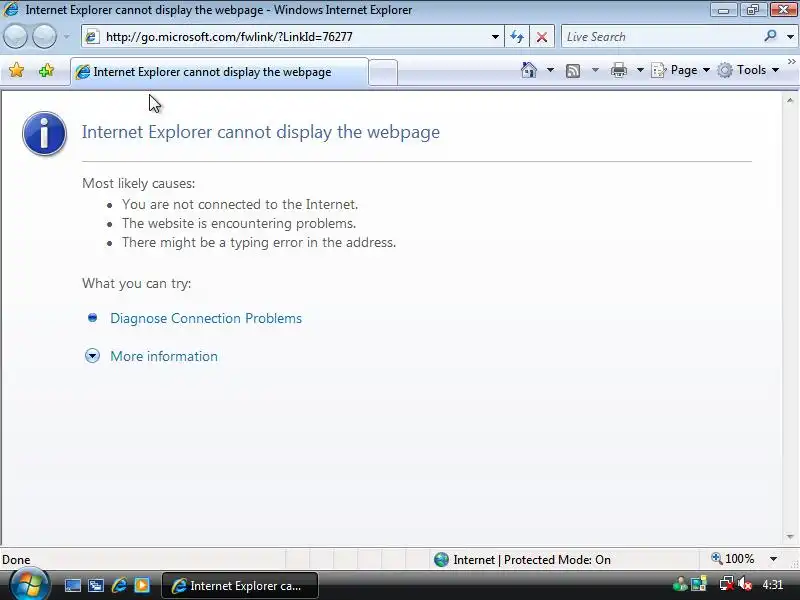Click the Windows Start orb

tap(29, 585)
